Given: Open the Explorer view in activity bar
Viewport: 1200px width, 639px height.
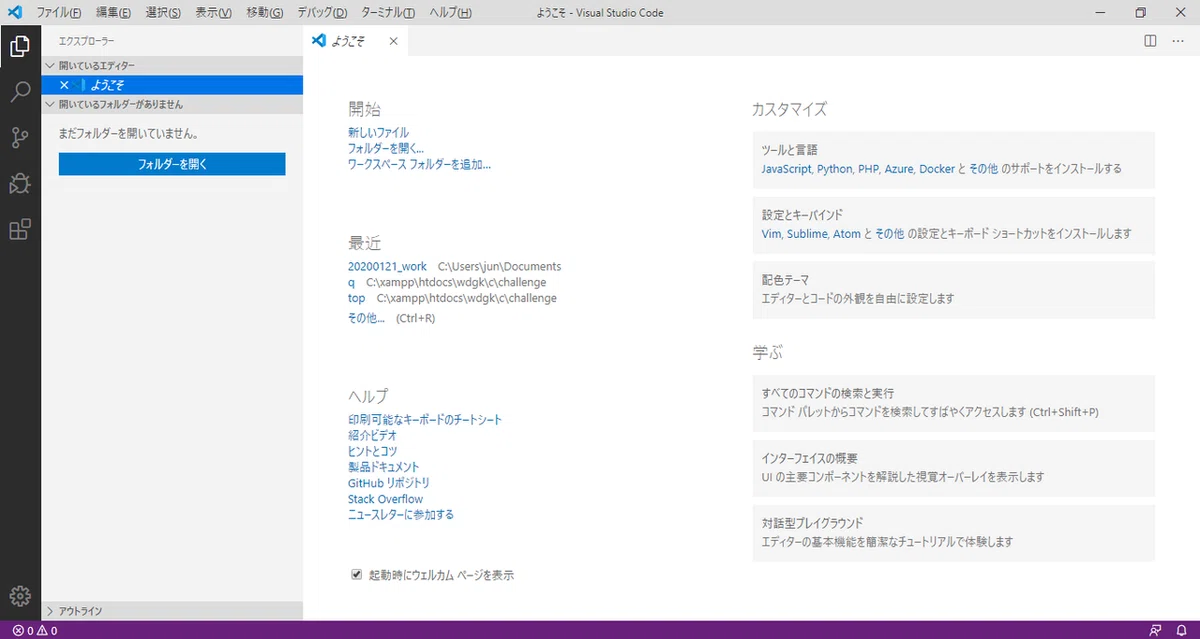Looking at the screenshot, I should point(20,46).
